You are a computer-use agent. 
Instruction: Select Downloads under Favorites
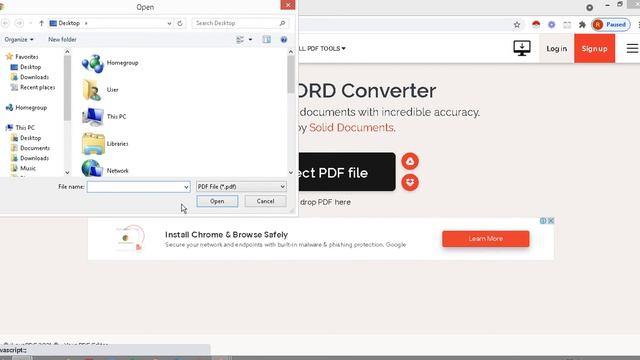[30, 77]
